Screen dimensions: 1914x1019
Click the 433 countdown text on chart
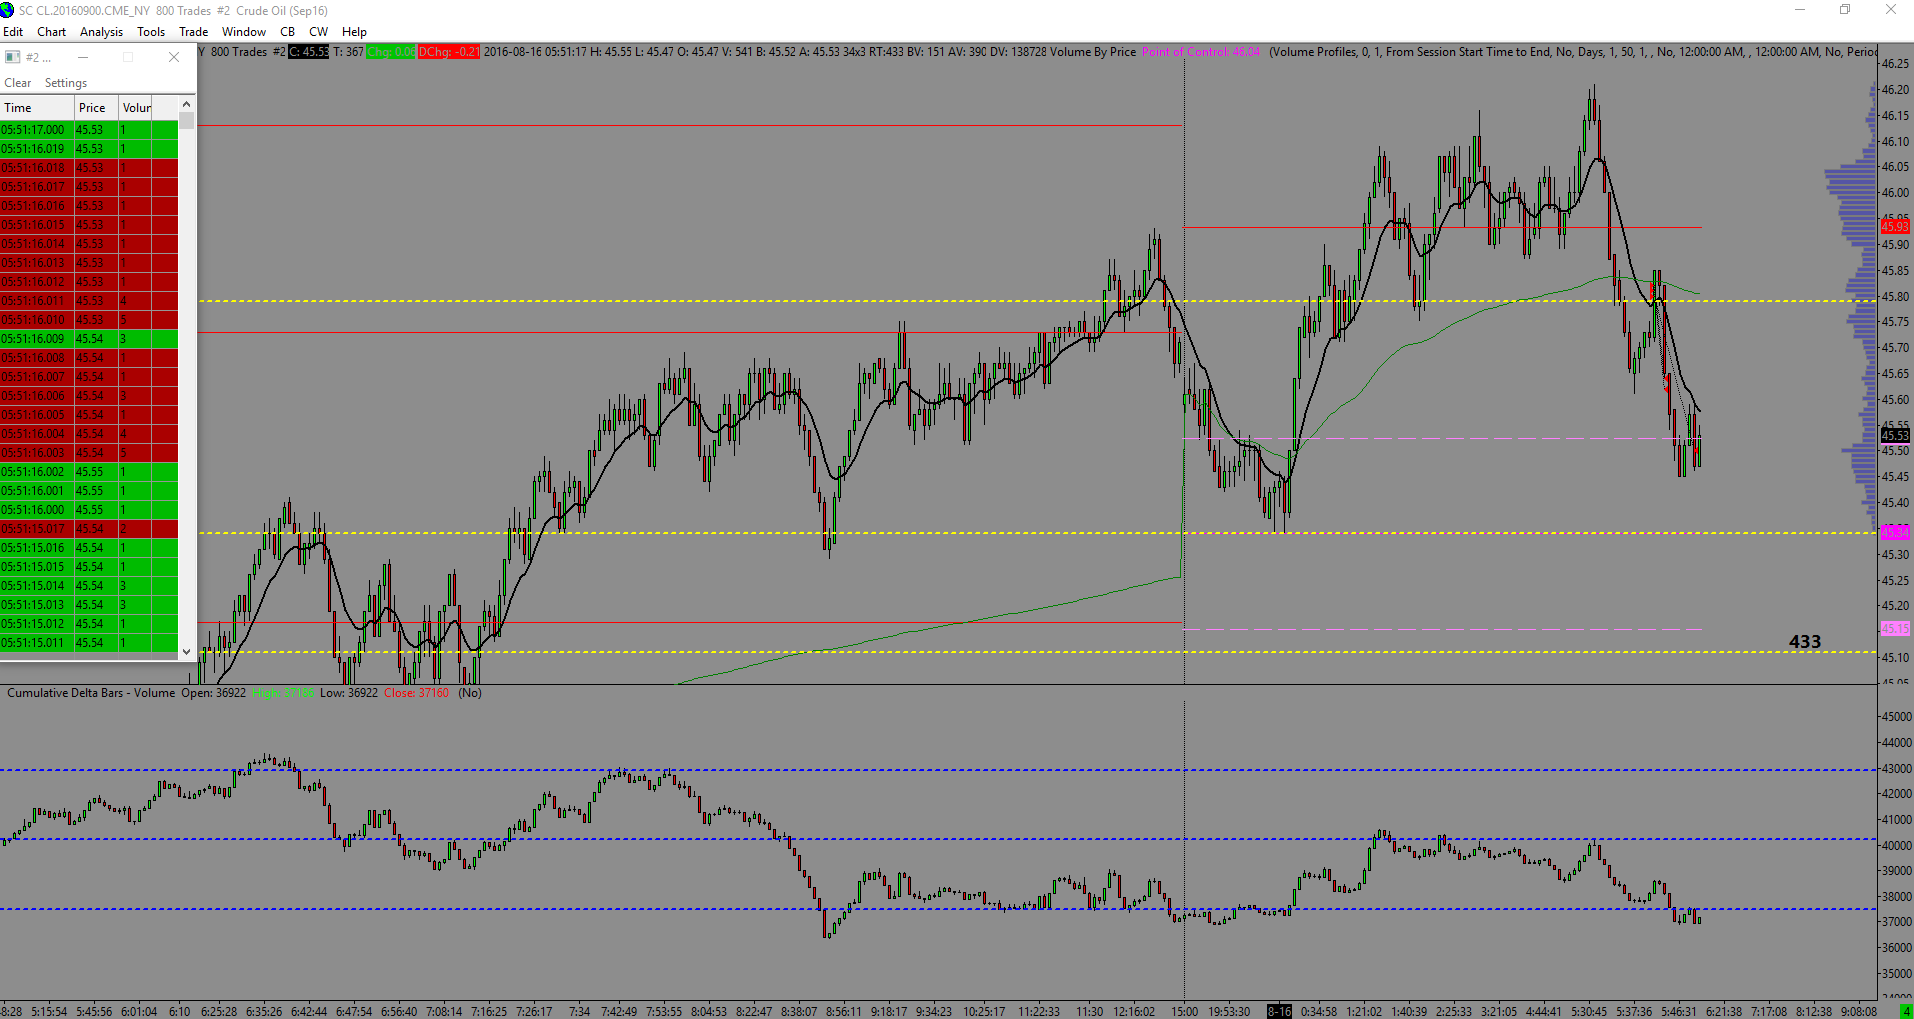pos(1805,642)
